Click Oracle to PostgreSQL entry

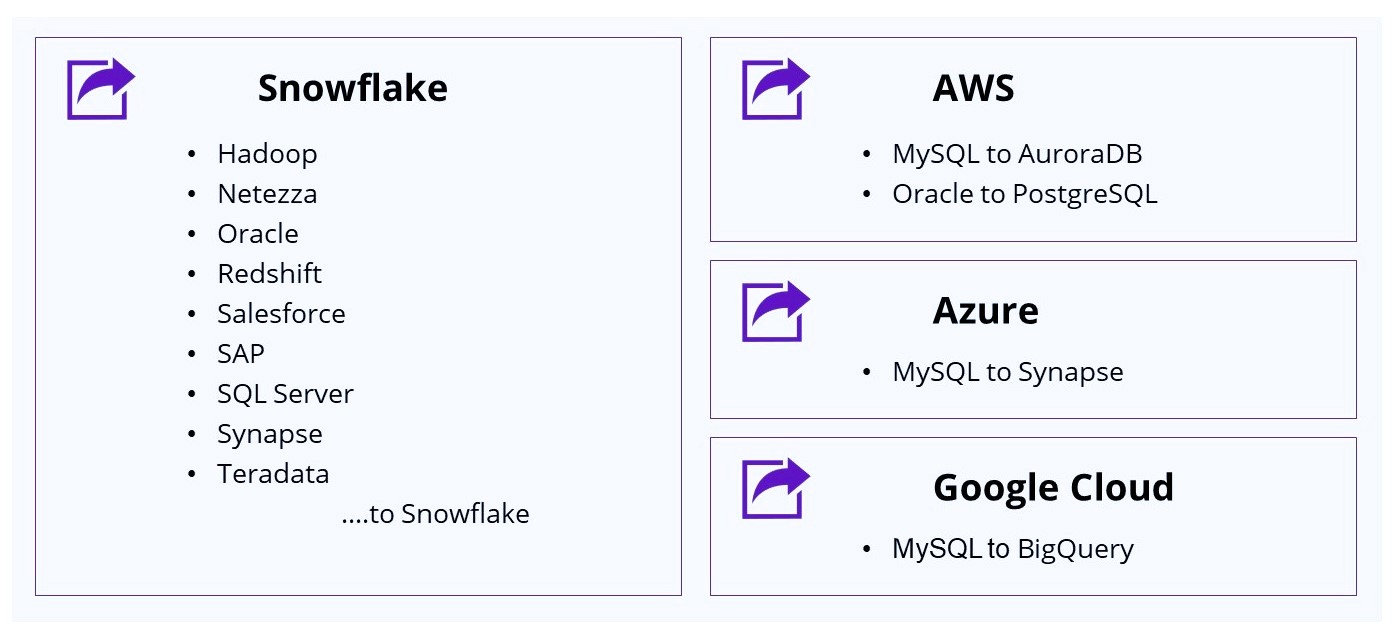pyautogui.click(x=1024, y=194)
